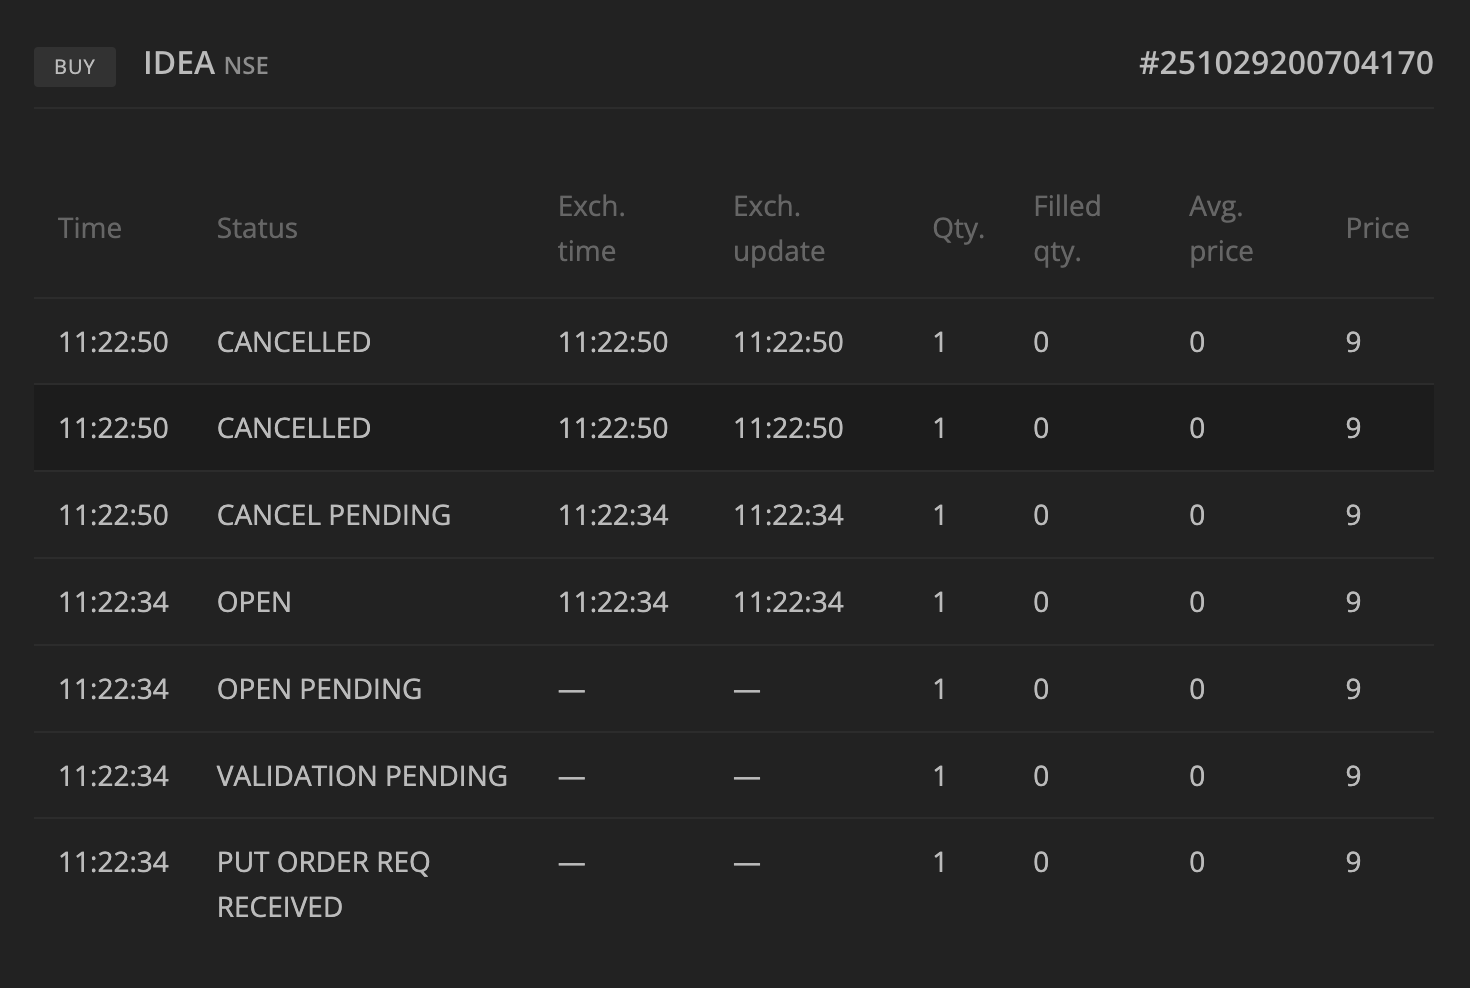Select the highlighted second CANCELLED row status

(294, 428)
